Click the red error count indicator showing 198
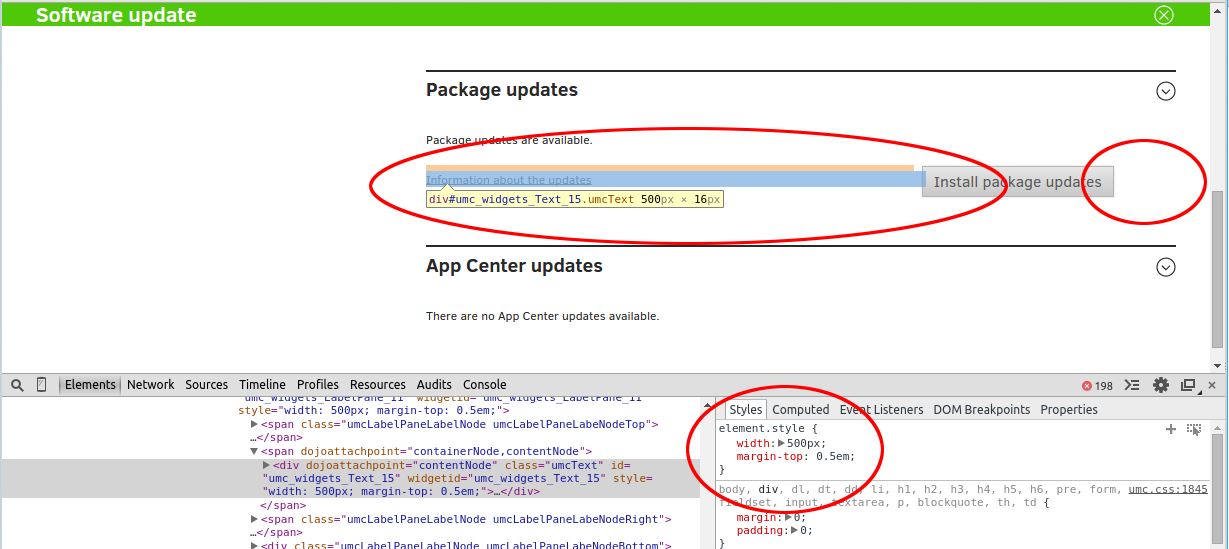Image resolution: width=1229 pixels, height=549 pixels. (1097, 385)
